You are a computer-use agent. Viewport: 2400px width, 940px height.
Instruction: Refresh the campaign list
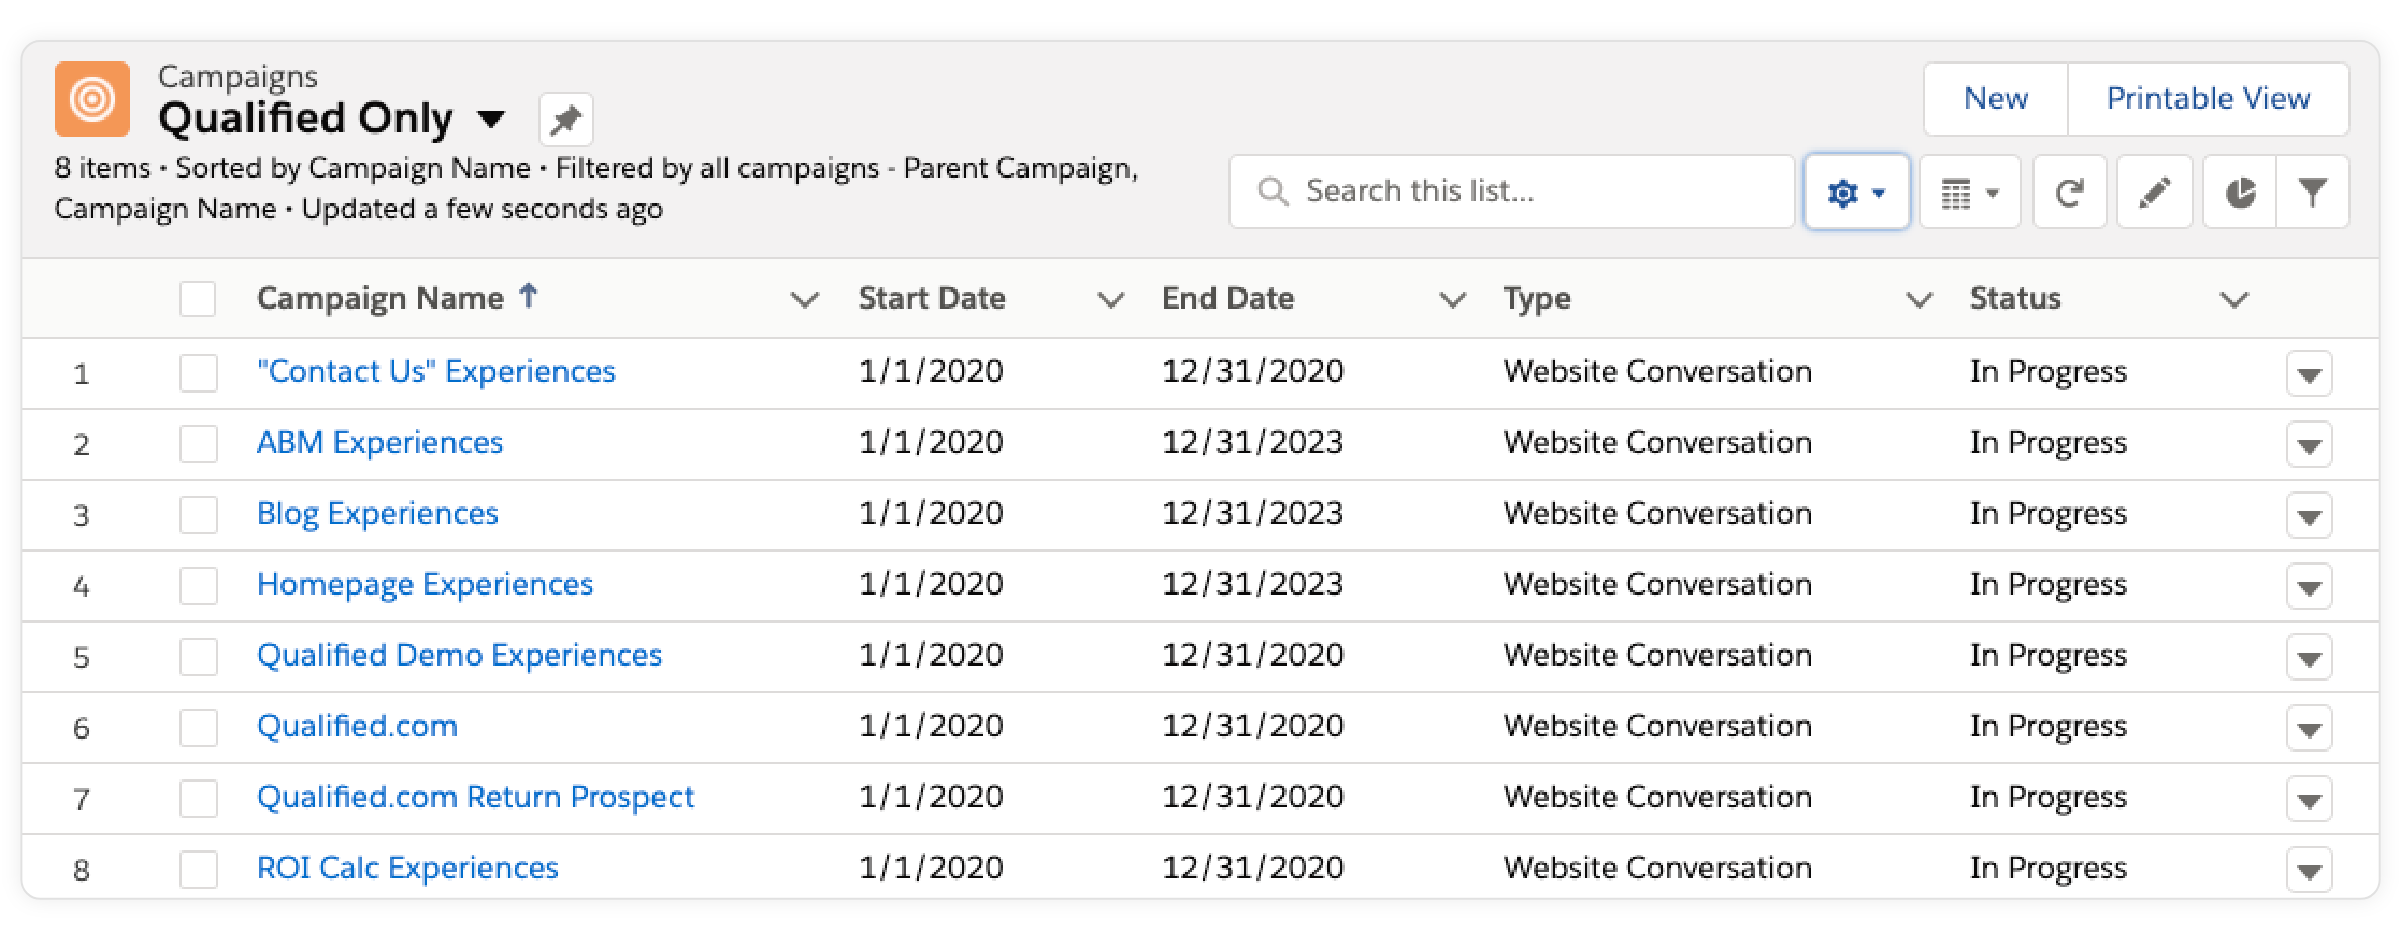coord(2070,191)
